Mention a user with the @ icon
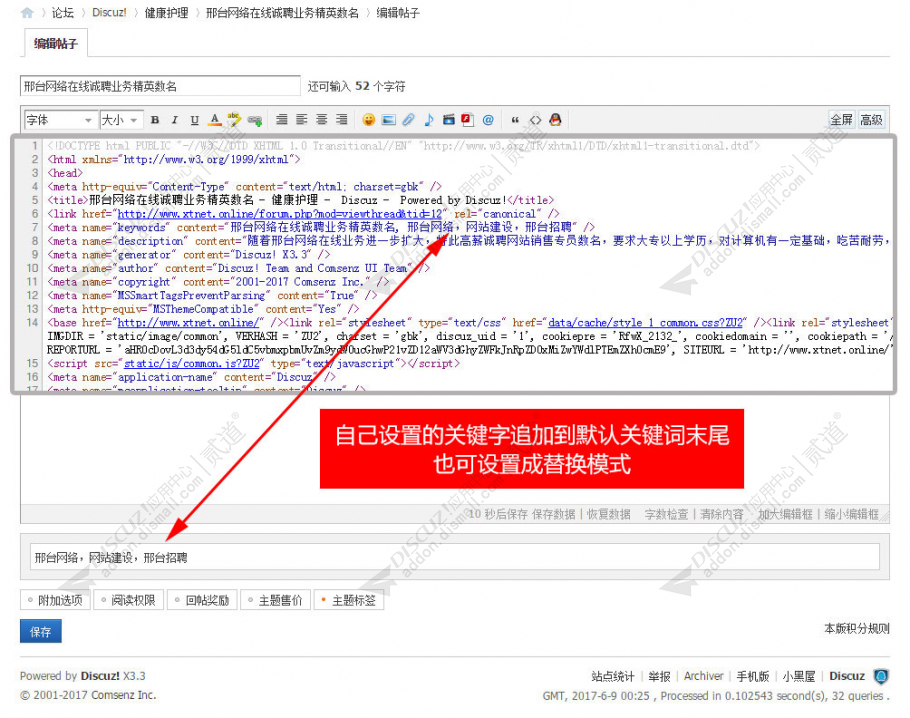This screenshot has height=718, width=910. click(488, 120)
